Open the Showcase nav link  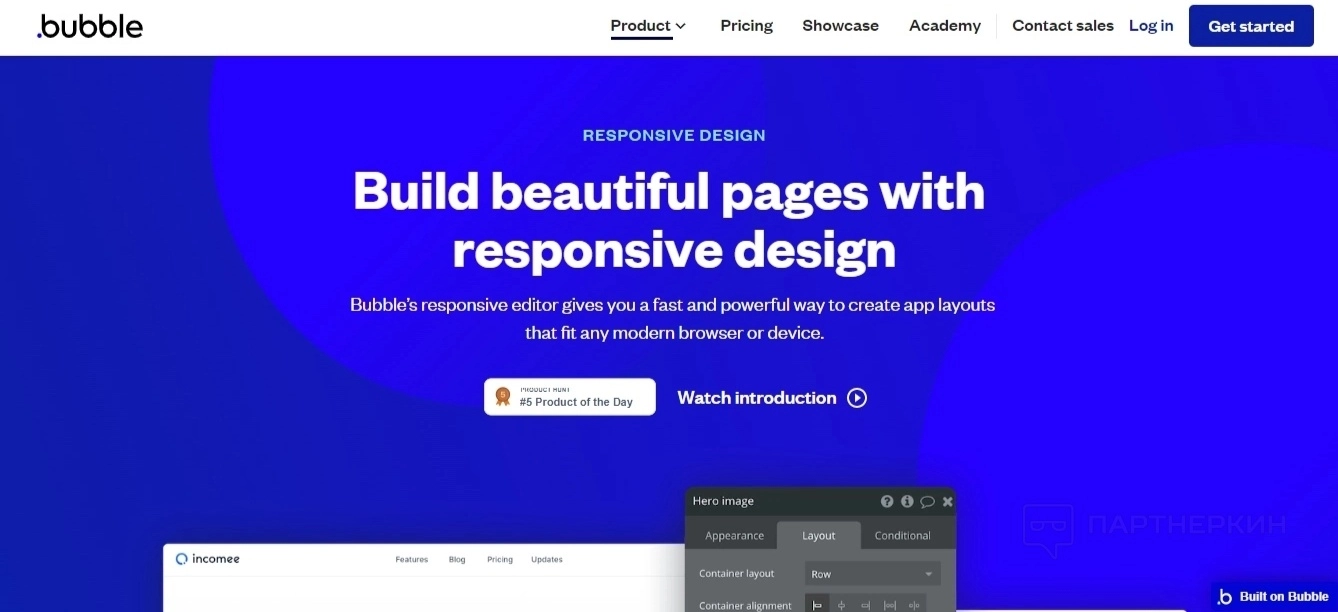840,26
